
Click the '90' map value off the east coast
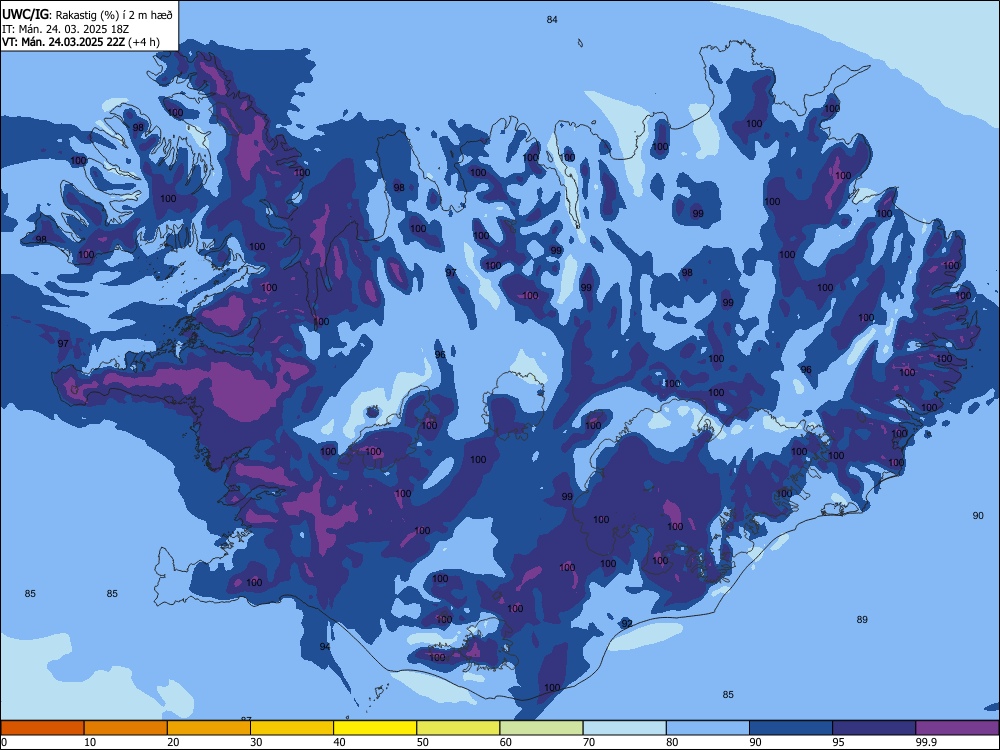(x=978, y=515)
